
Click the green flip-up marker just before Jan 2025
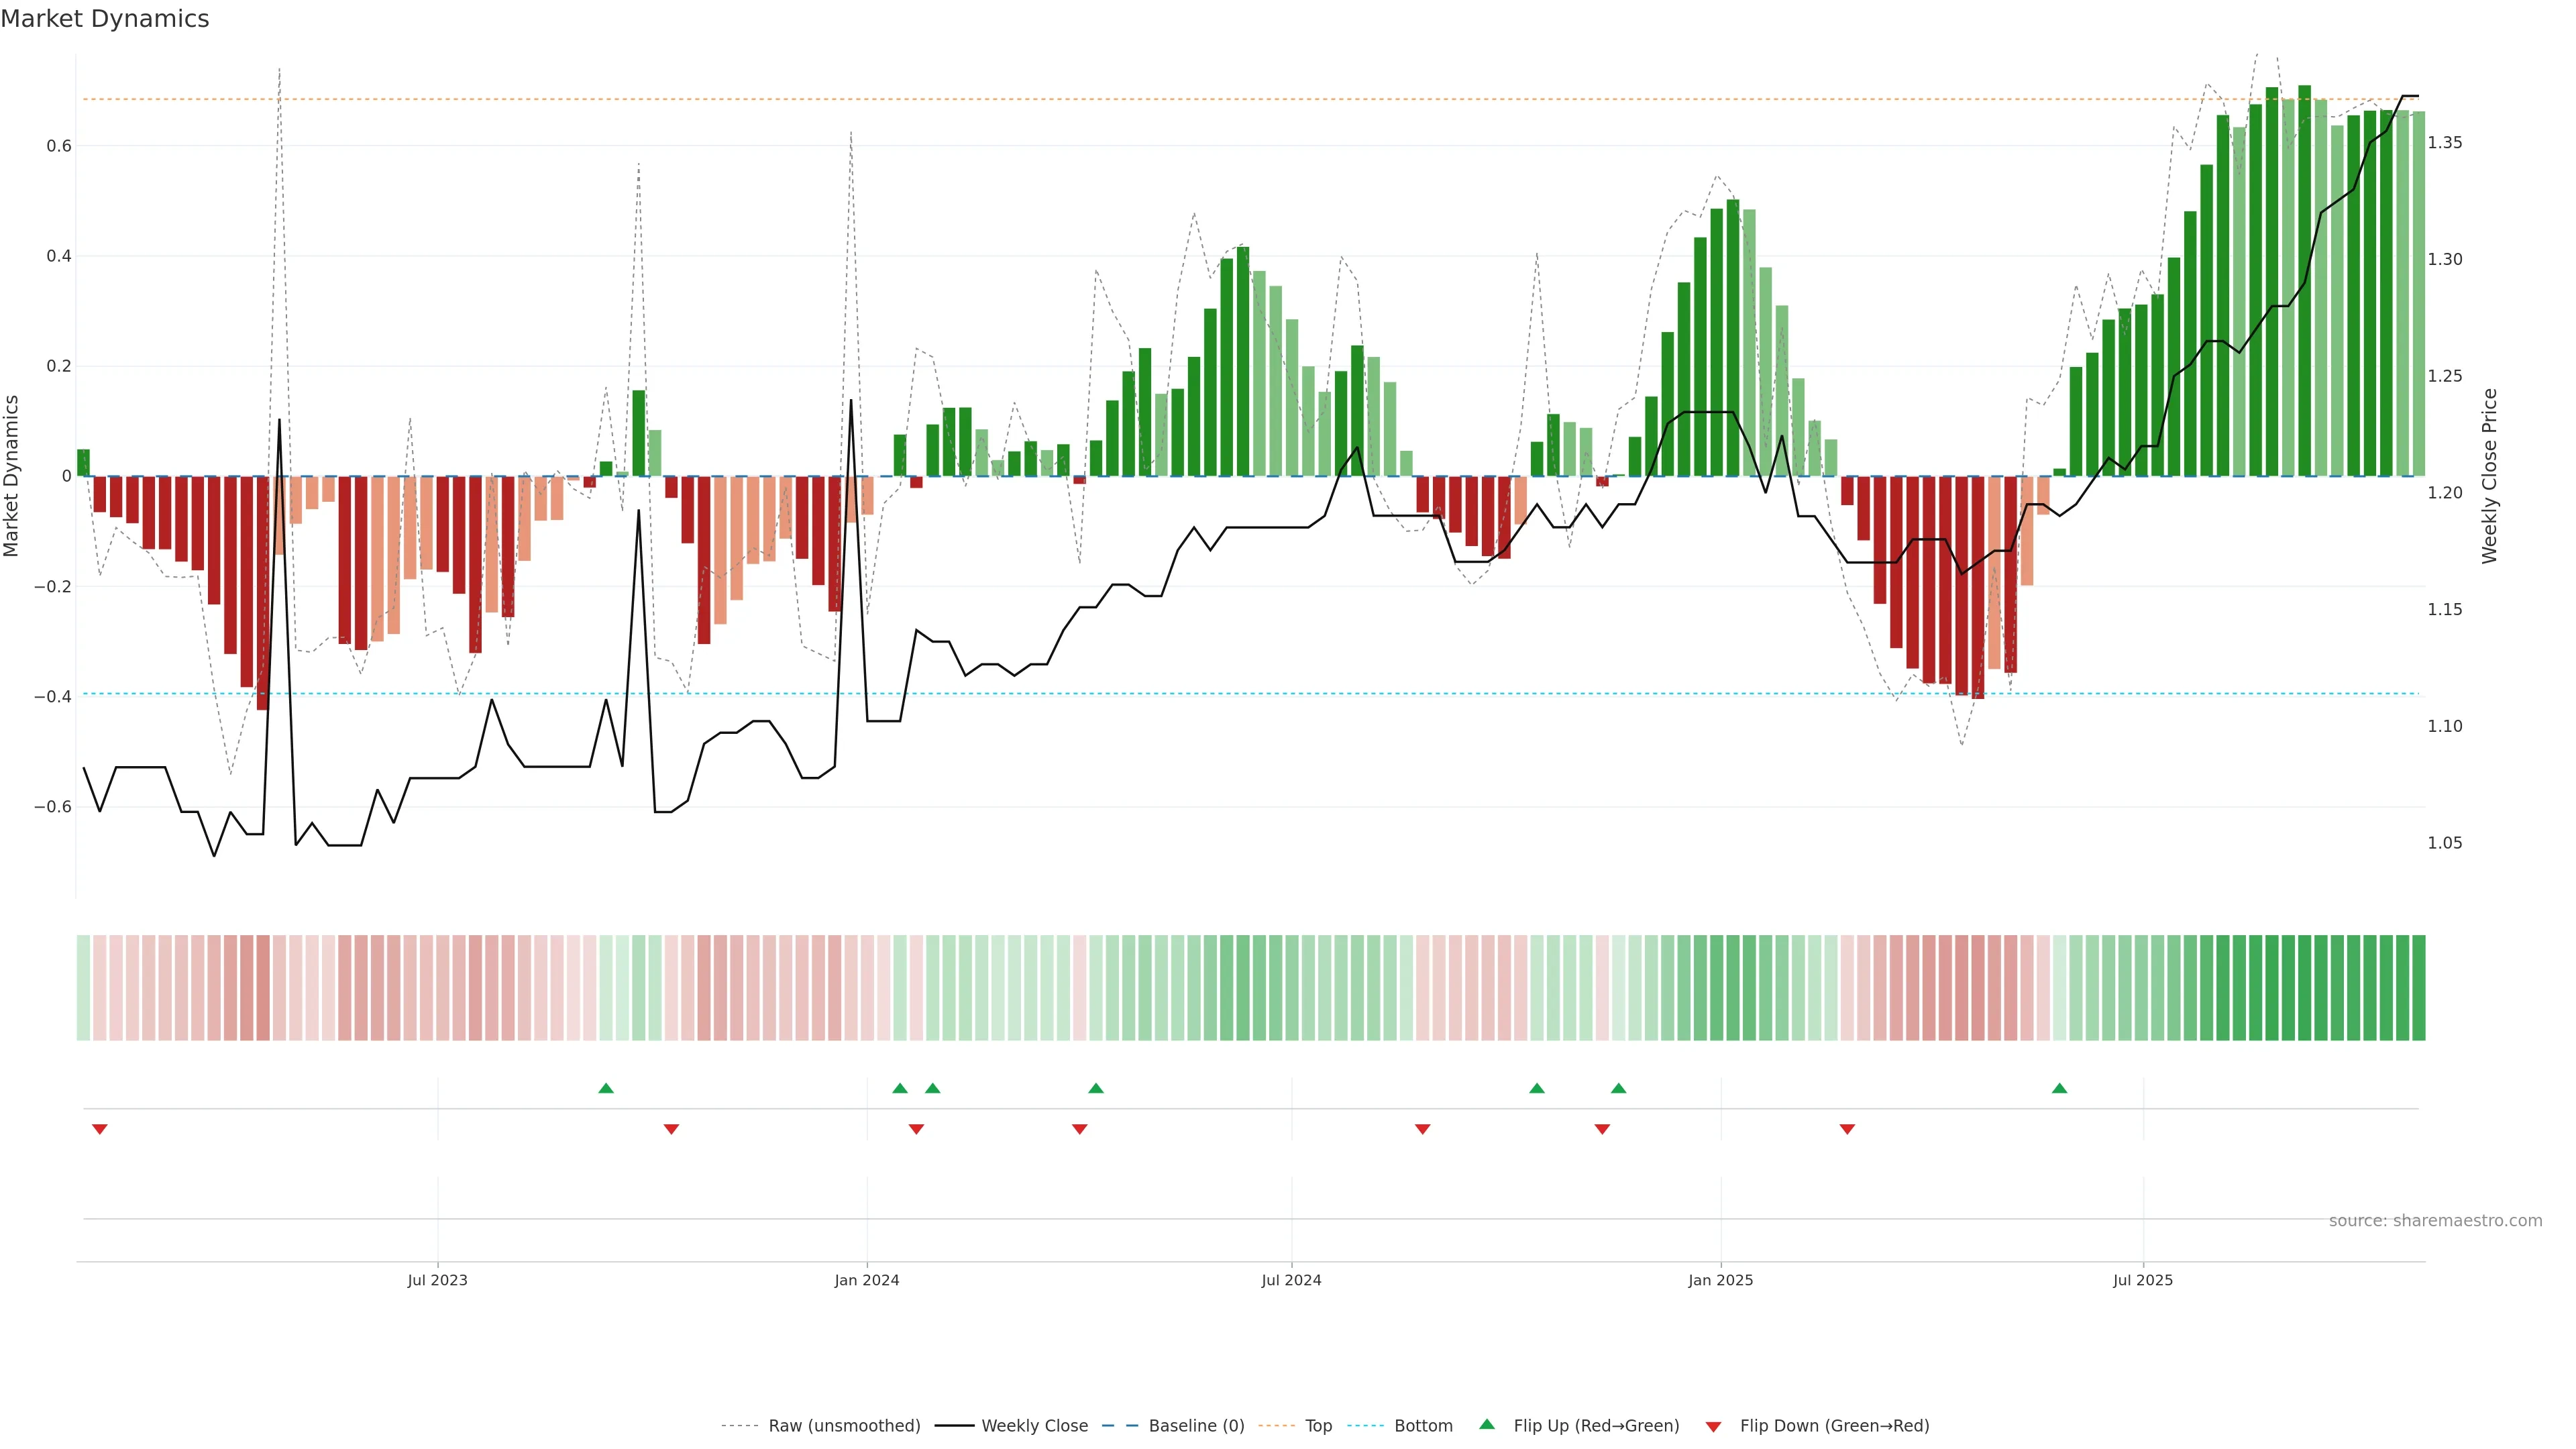click(1618, 1088)
